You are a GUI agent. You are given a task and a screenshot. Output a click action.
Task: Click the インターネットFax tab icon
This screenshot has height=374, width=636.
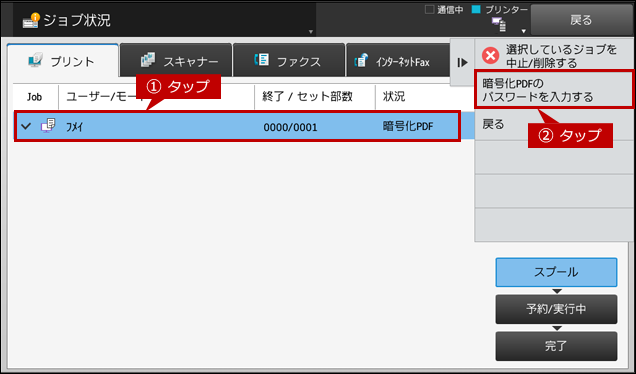[361, 60]
